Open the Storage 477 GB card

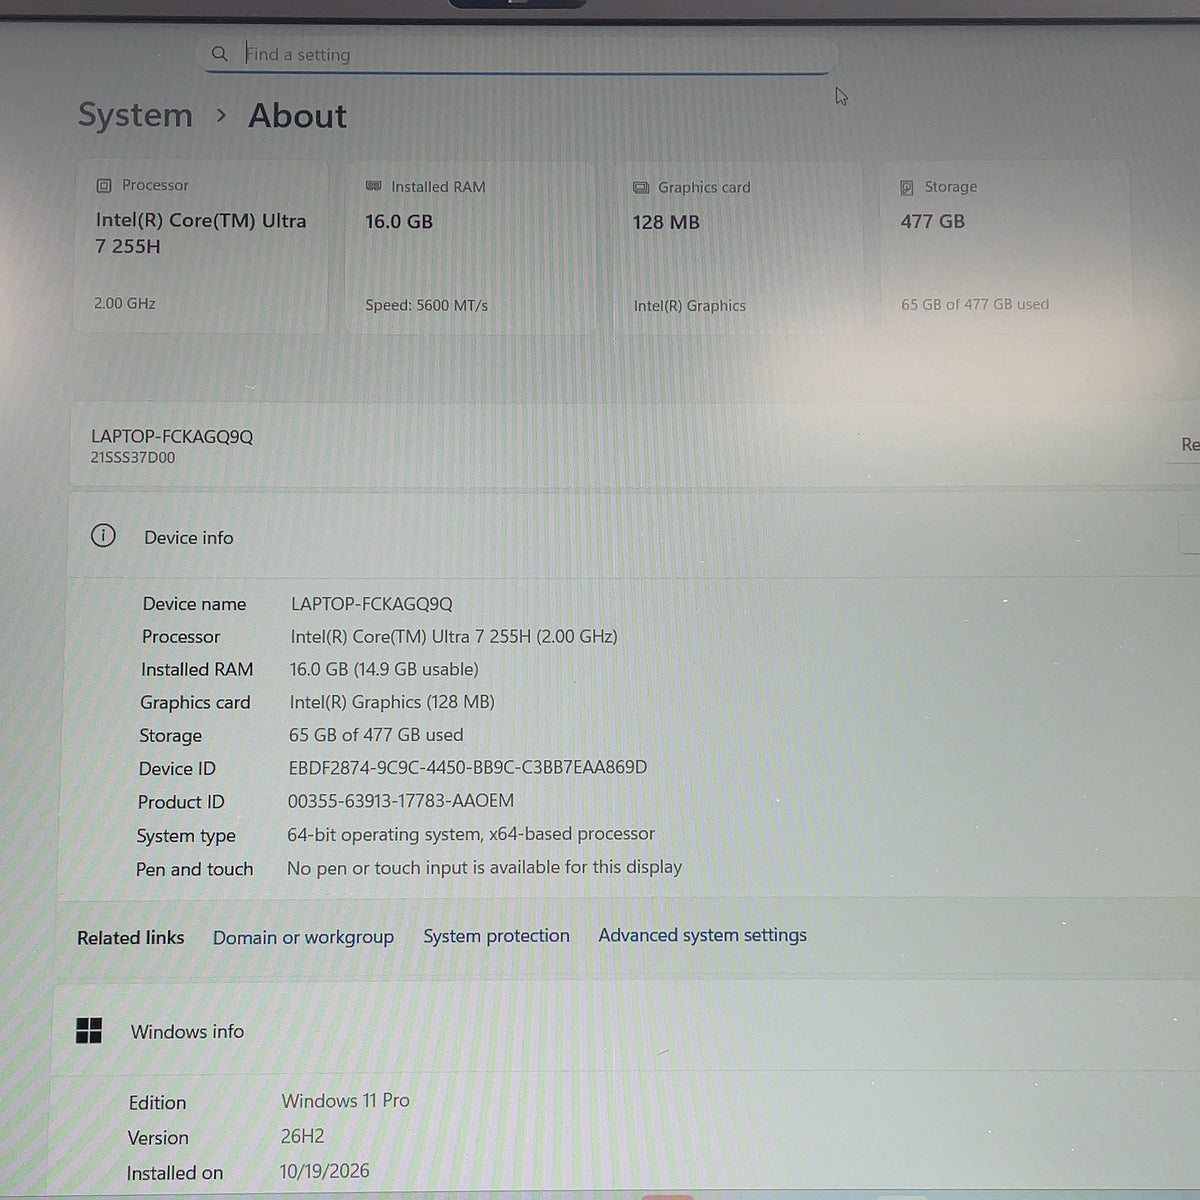[x=1005, y=247]
